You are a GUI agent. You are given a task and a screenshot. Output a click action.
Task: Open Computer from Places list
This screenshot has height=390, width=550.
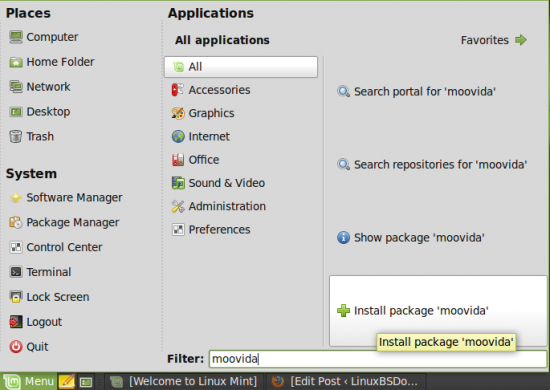pos(43,37)
